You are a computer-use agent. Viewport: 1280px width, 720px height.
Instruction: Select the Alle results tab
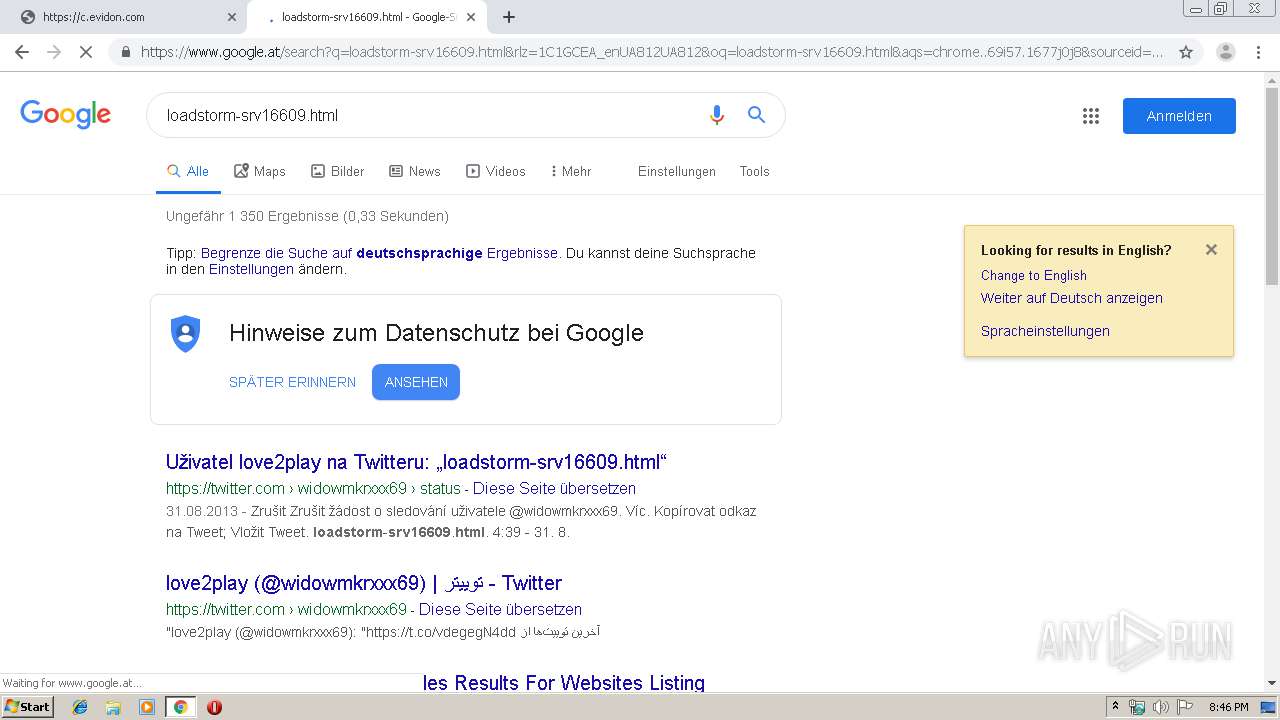(188, 171)
